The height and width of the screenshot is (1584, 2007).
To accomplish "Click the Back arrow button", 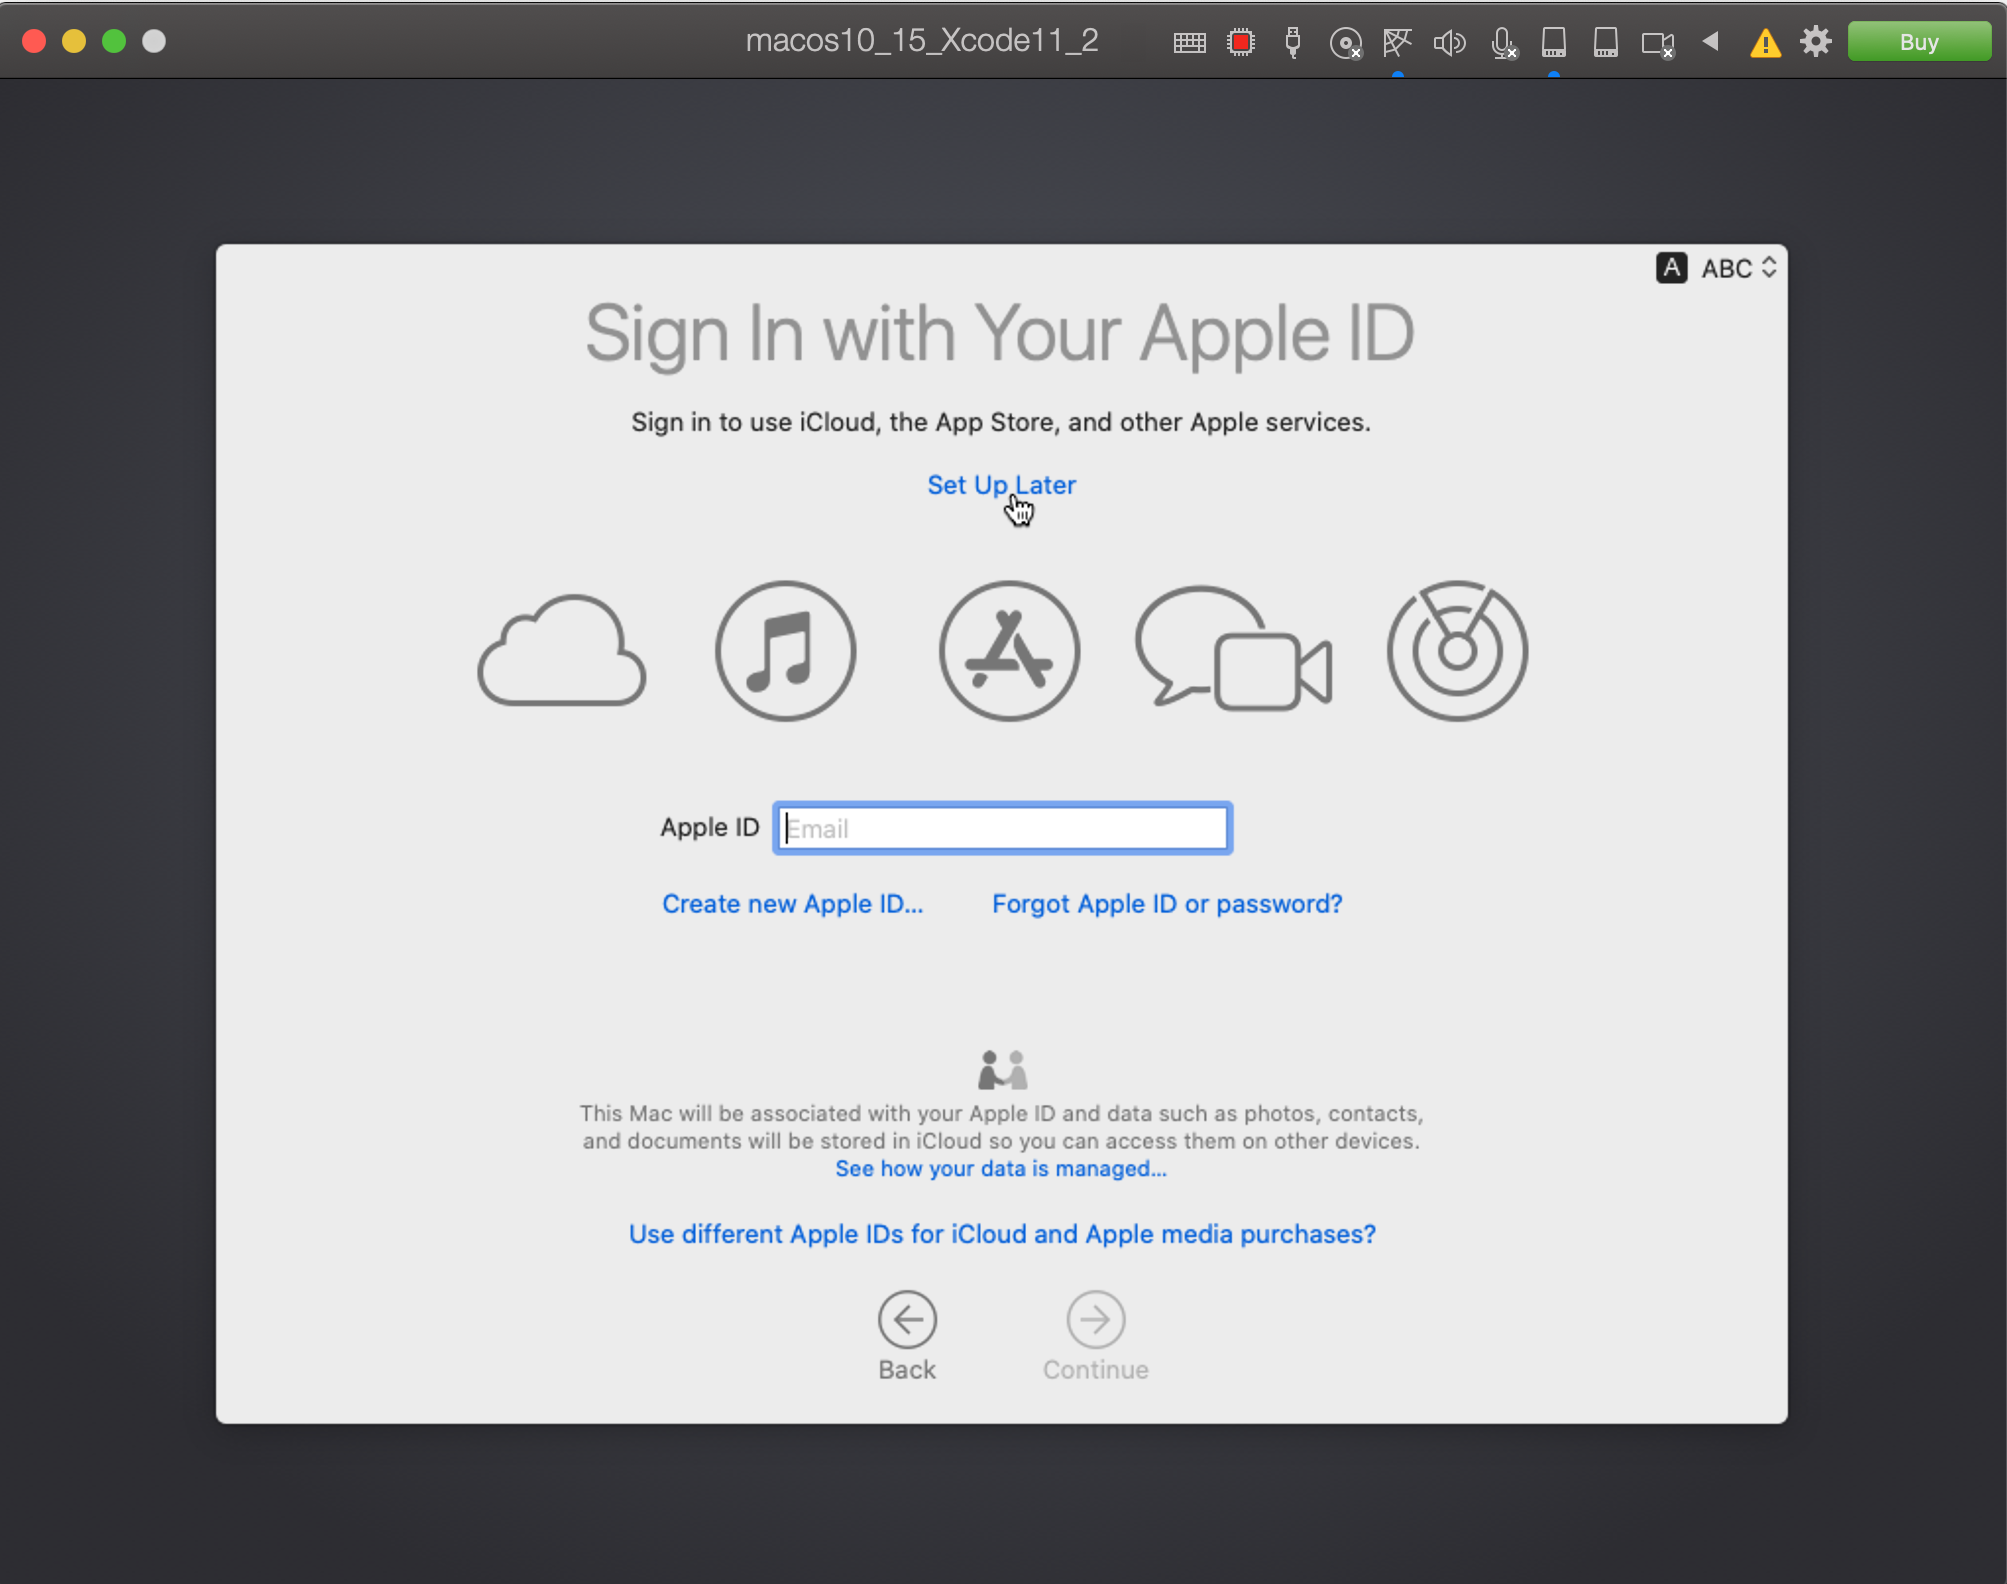I will click(907, 1320).
